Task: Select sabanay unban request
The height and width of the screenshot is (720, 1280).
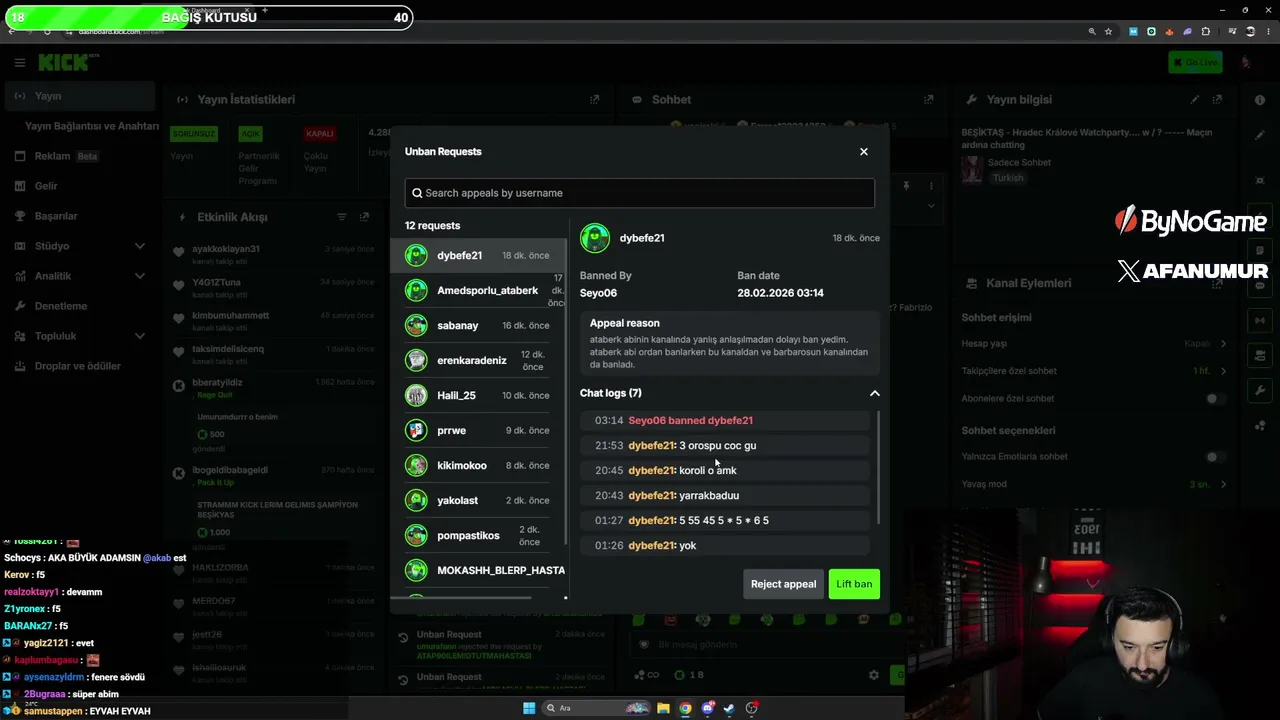Action: (478, 325)
